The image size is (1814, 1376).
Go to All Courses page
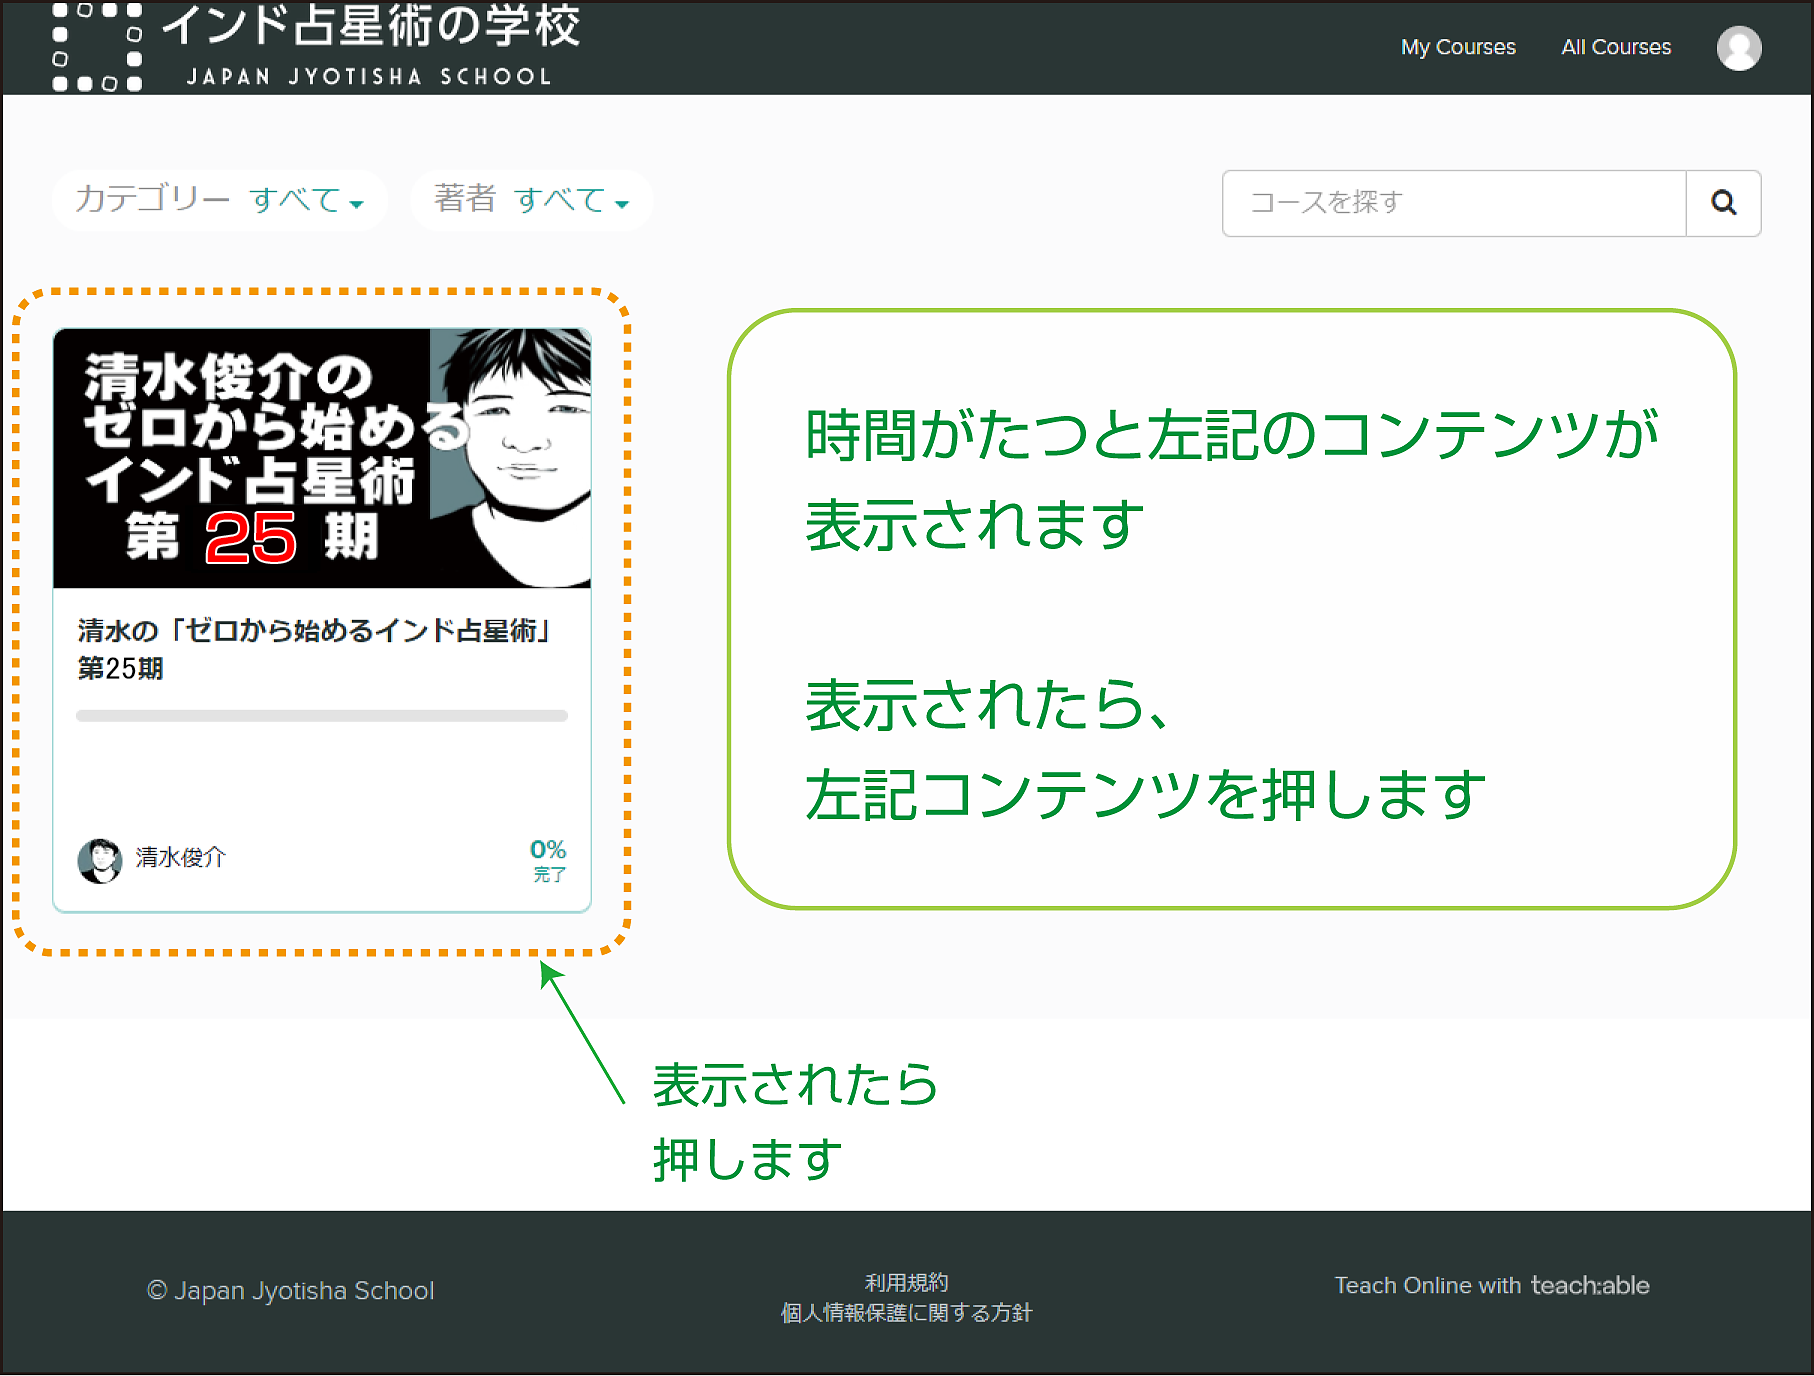[1616, 47]
